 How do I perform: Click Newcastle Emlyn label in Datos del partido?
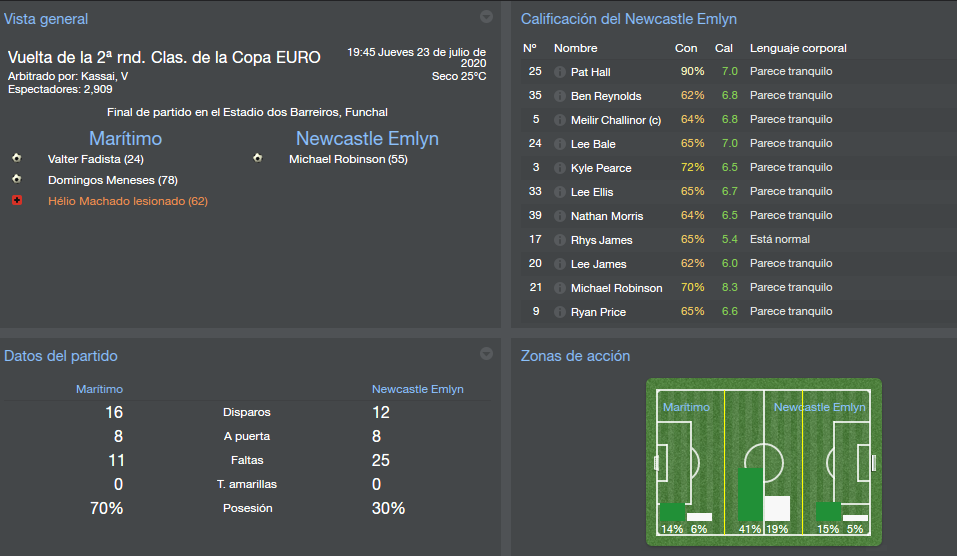(417, 389)
